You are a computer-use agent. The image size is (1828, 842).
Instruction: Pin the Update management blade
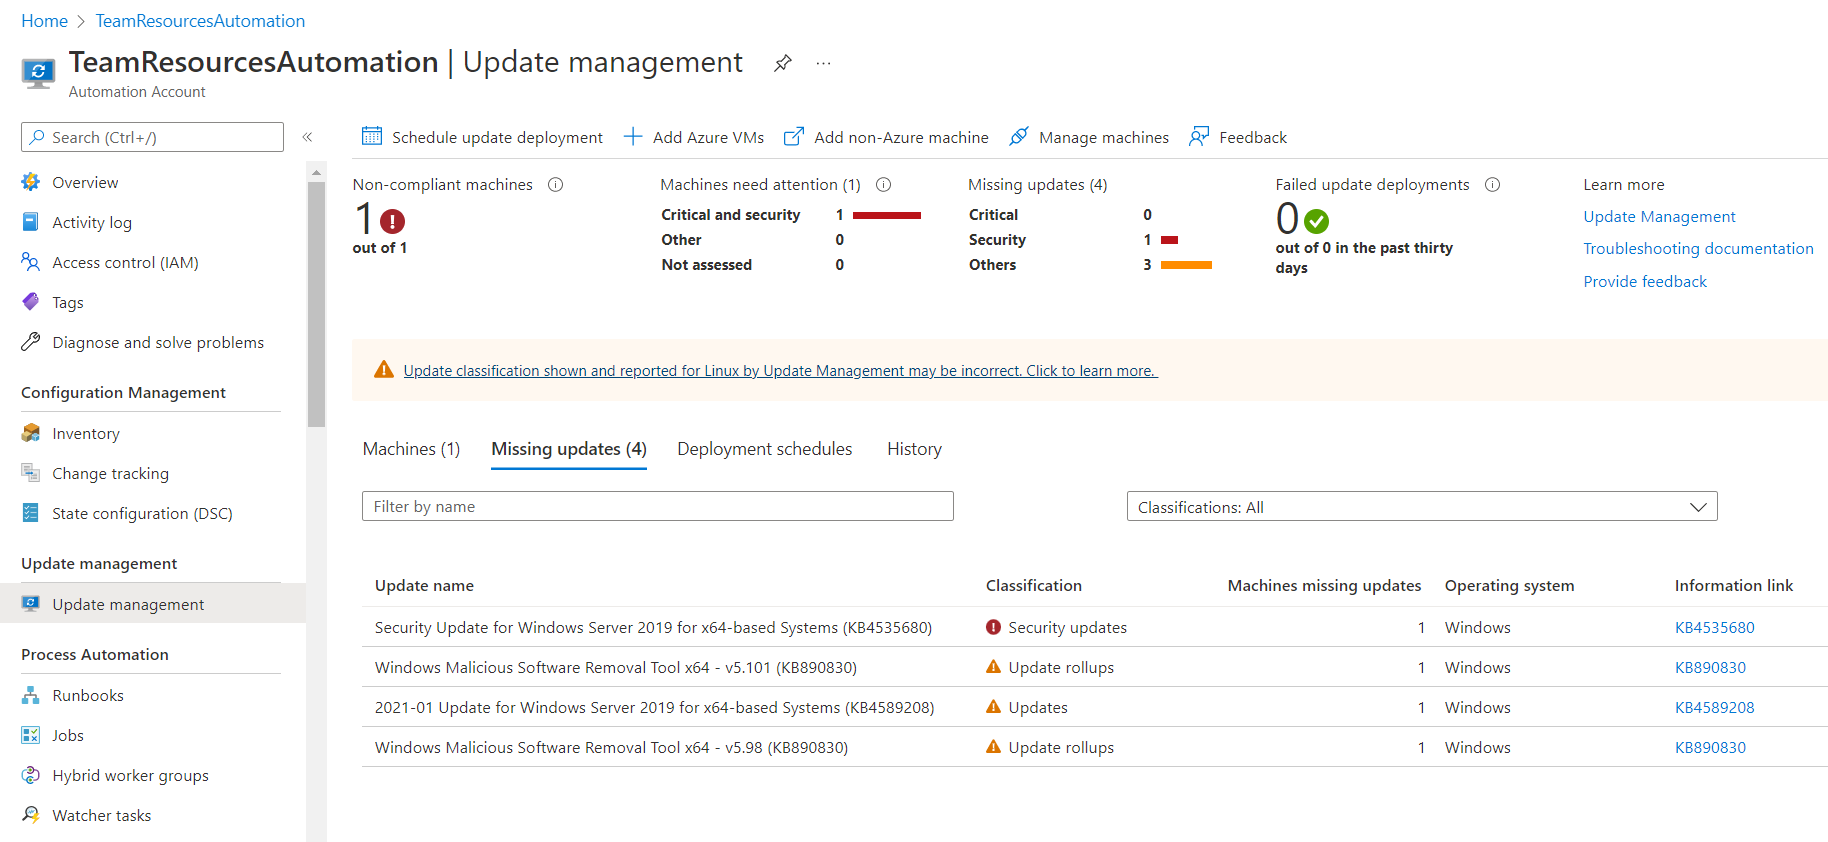[782, 63]
